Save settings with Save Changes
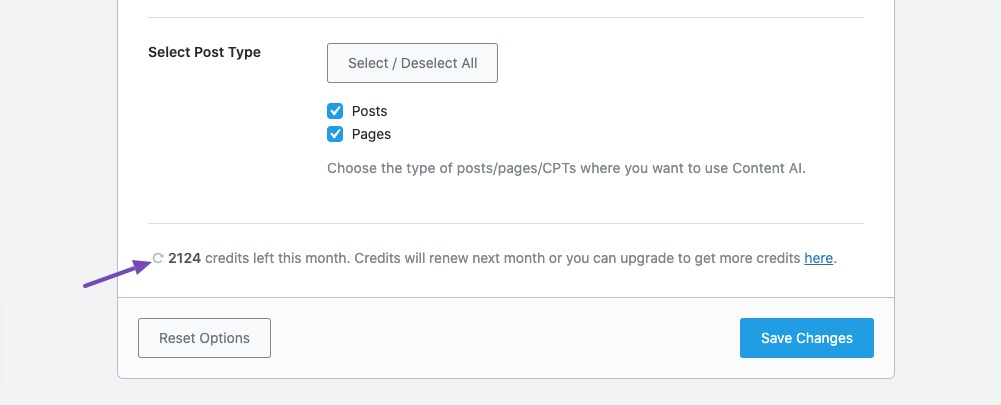This screenshot has height=405, width=1001. (x=807, y=338)
